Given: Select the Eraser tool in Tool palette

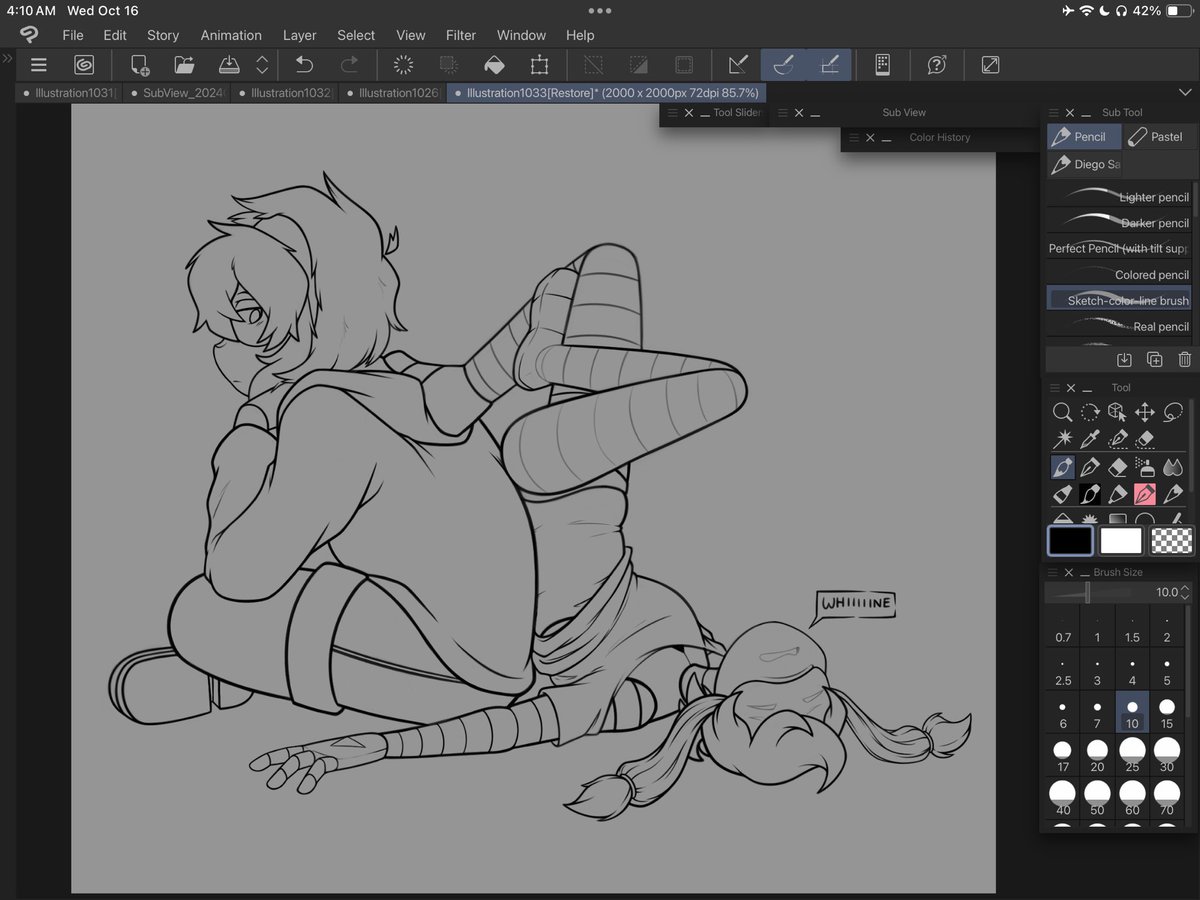Looking at the screenshot, I should (x=1118, y=467).
